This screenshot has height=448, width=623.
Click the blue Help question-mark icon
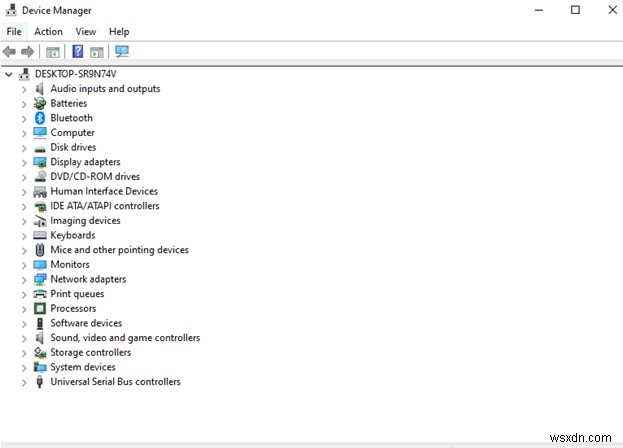77,52
